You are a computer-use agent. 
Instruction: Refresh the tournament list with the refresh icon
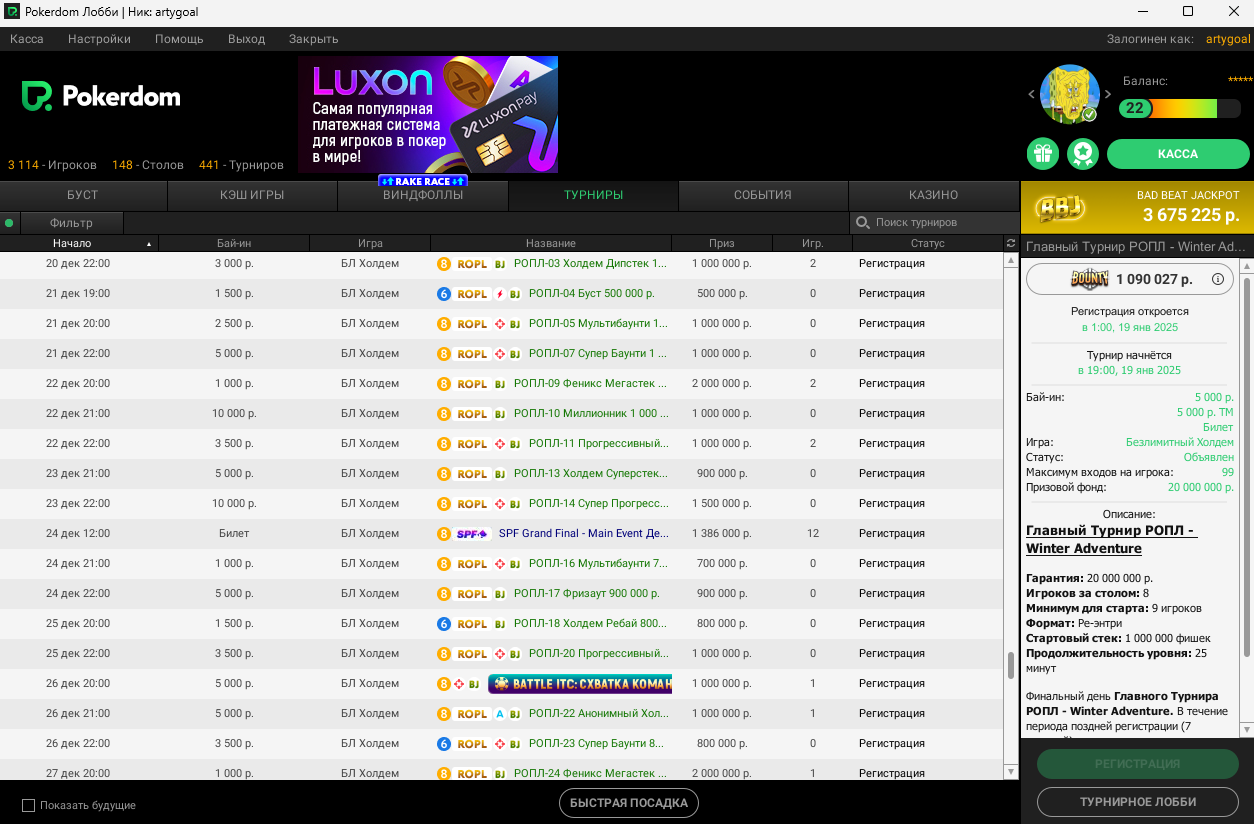coord(1010,244)
